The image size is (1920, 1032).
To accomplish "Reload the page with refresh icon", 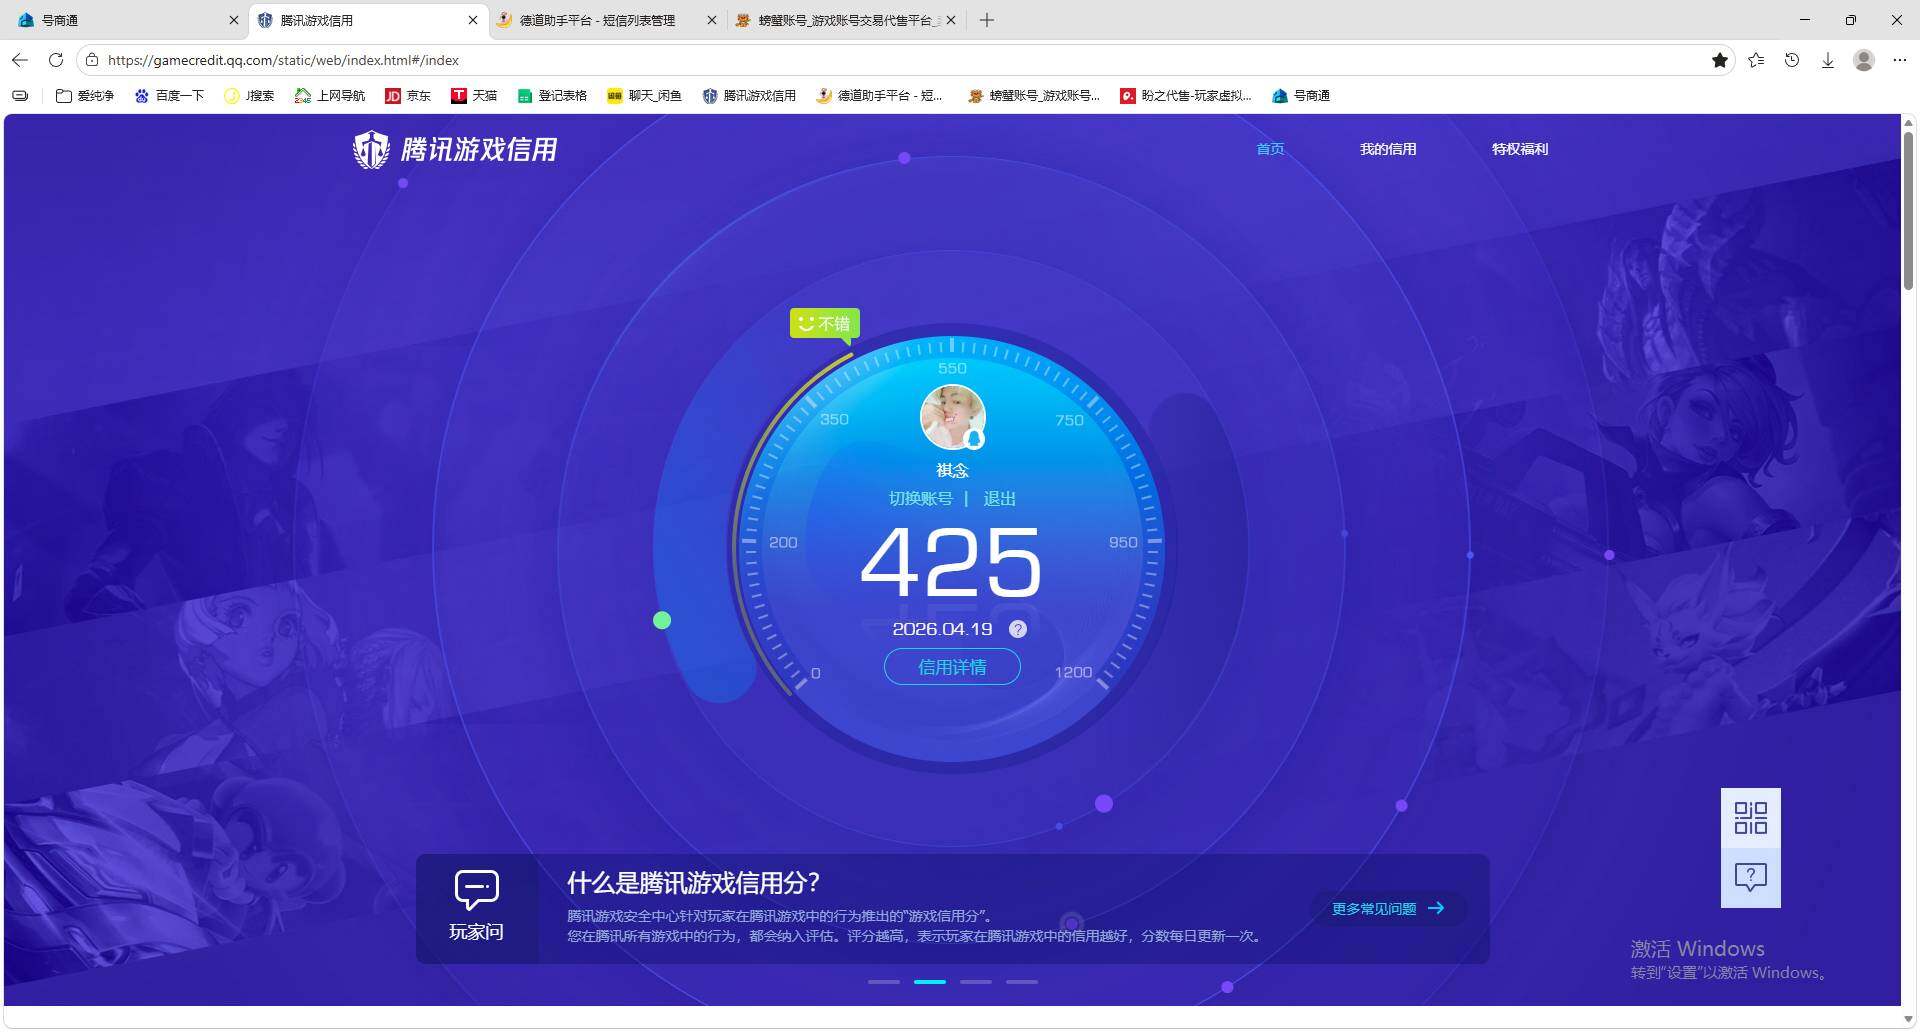I will (x=56, y=60).
